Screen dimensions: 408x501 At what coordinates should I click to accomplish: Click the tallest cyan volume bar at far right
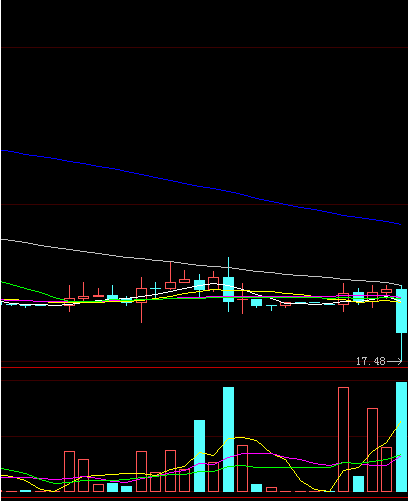point(401,437)
